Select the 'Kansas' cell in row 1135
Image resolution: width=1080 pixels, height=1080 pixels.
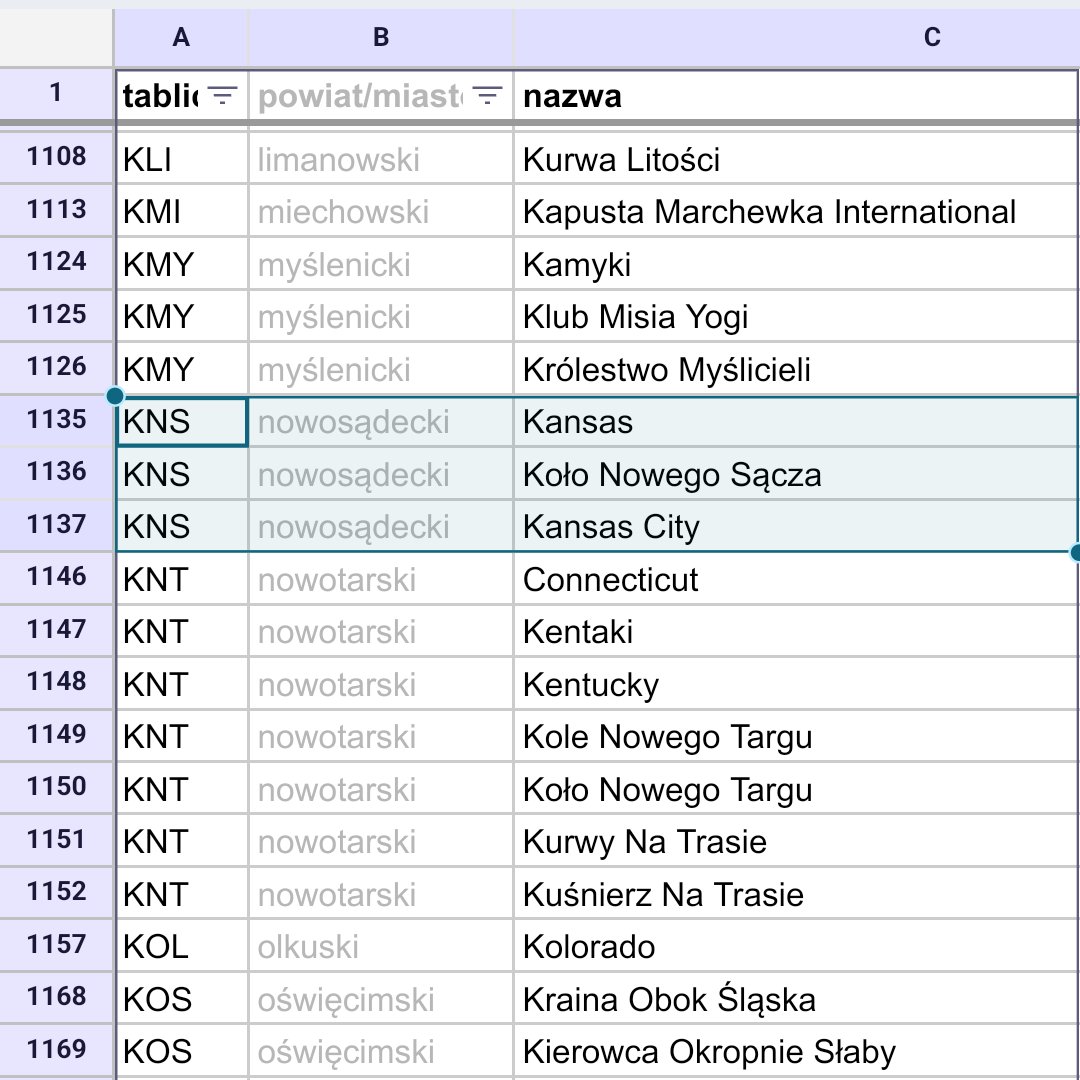click(x=796, y=422)
